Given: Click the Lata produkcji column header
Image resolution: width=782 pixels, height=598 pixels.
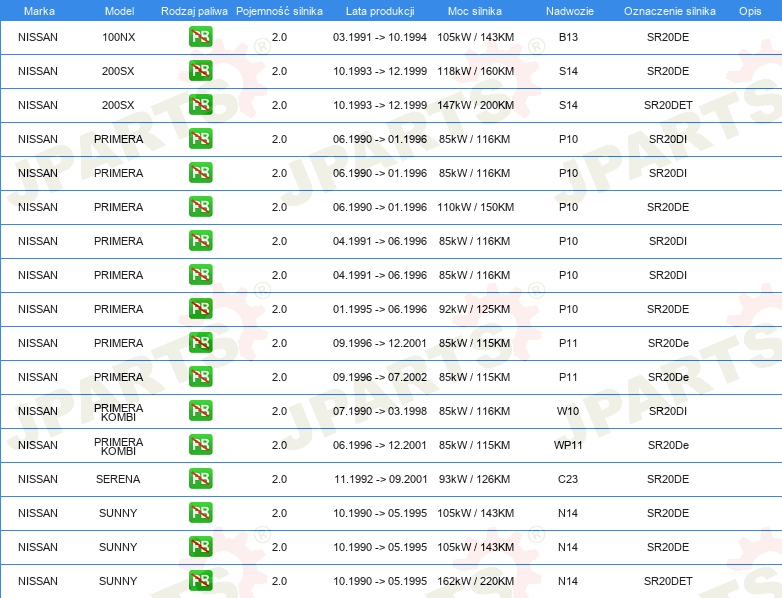Looking at the screenshot, I should 380,11.
